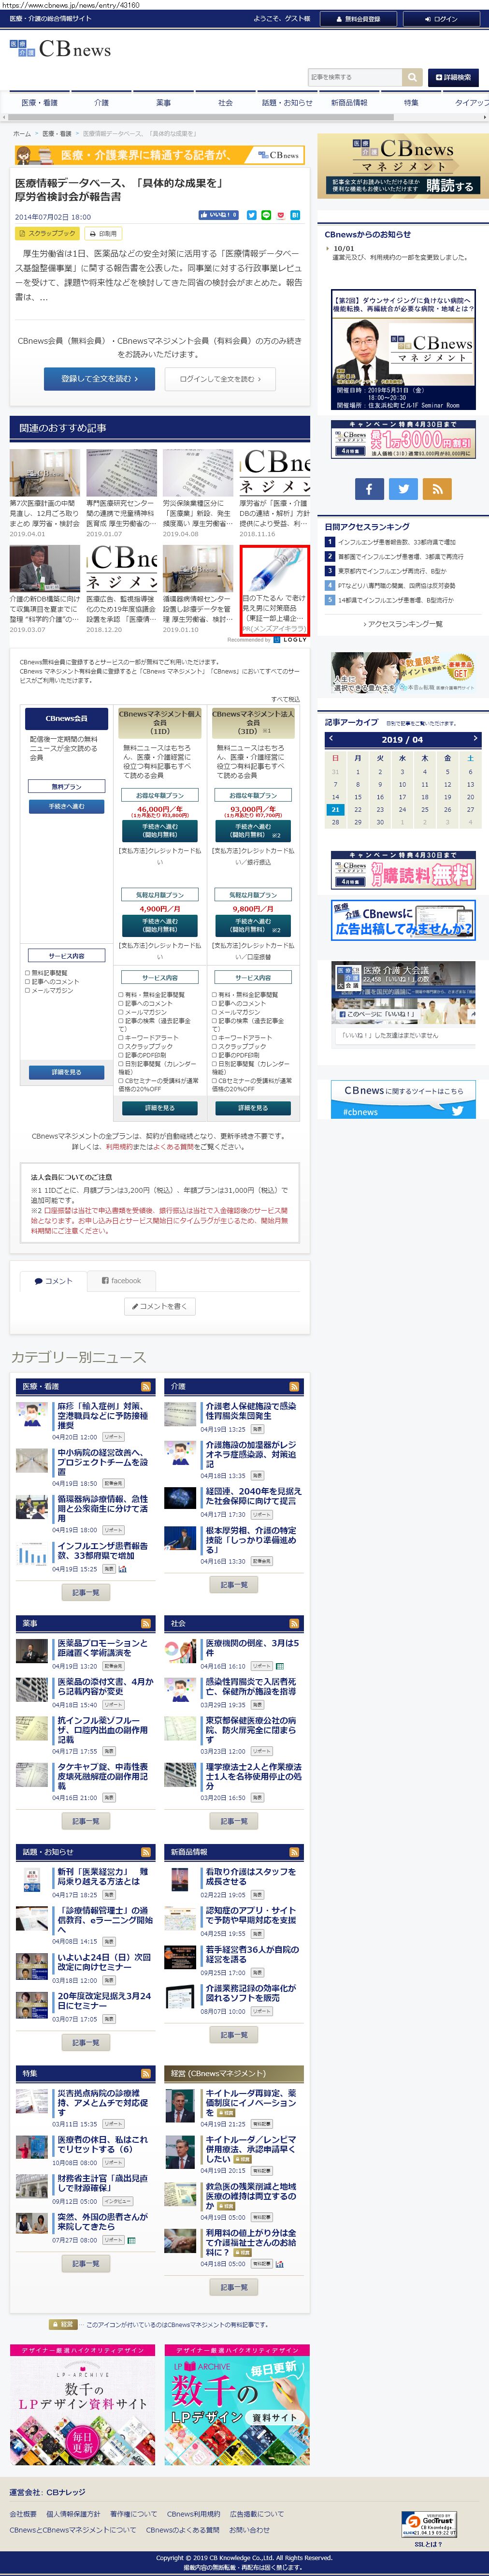Click into the 記事を検索する search field
Viewport: 489px width, 2576px height.
point(355,77)
